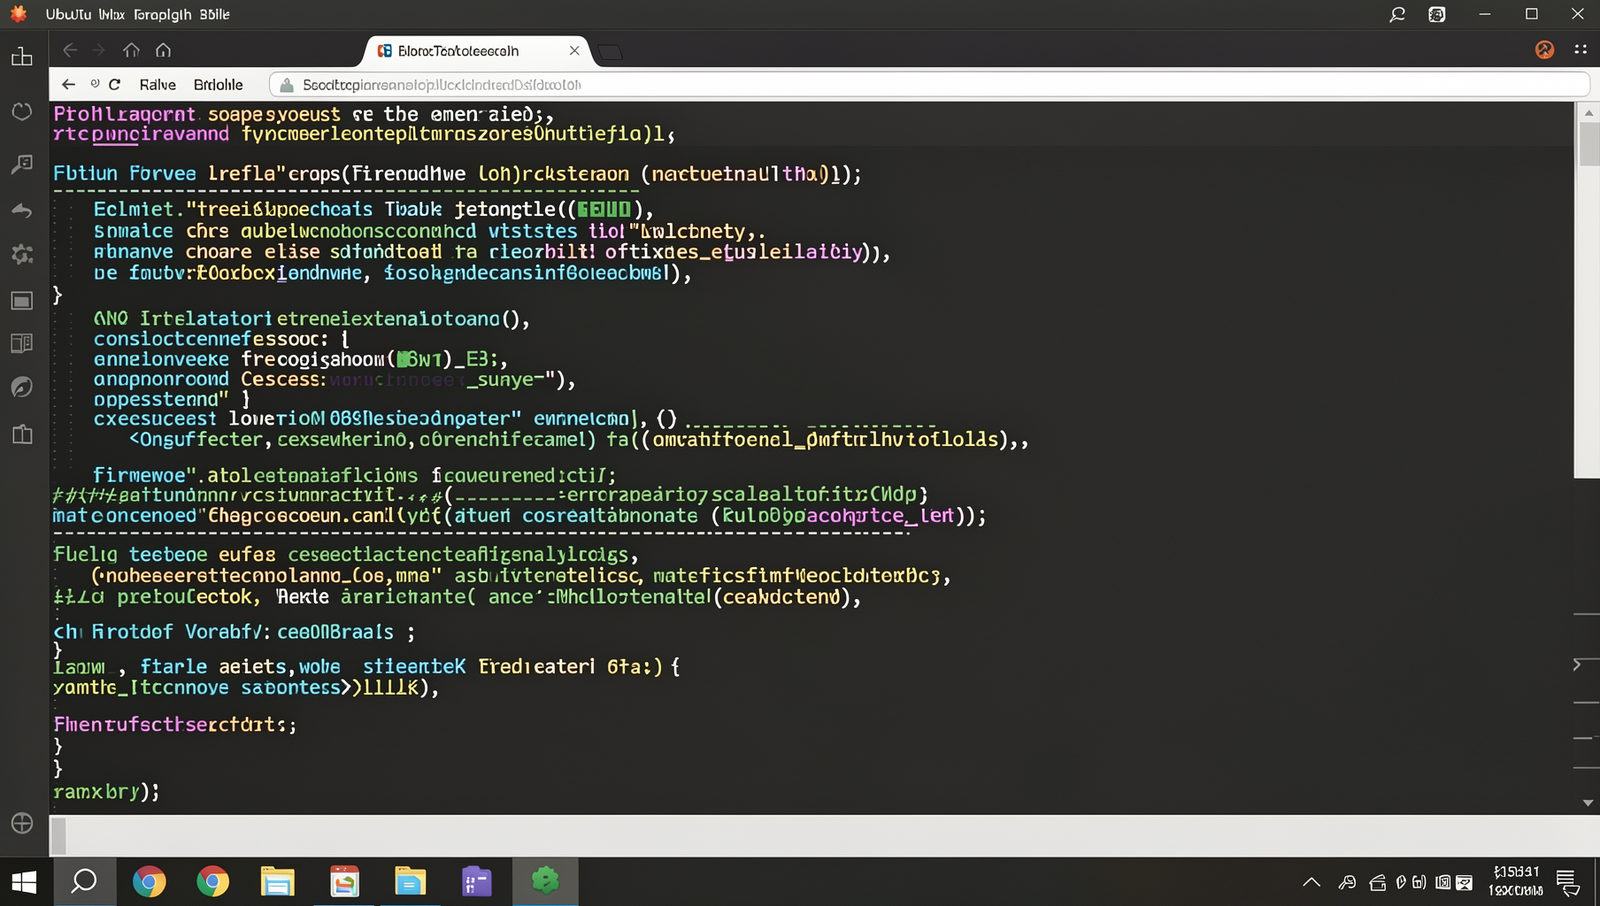Click the Ralve toolbar item
This screenshot has width=1600, height=906.
click(x=158, y=85)
